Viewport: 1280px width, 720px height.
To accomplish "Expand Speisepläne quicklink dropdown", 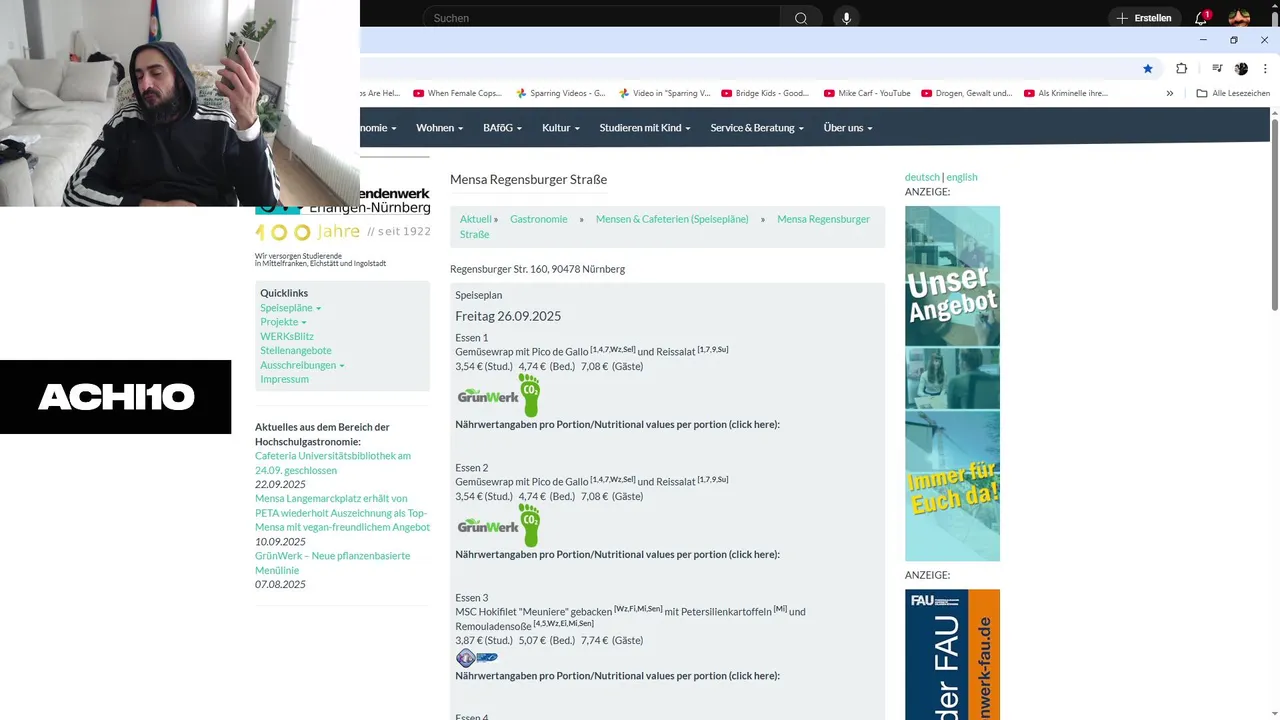I will (x=291, y=308).
